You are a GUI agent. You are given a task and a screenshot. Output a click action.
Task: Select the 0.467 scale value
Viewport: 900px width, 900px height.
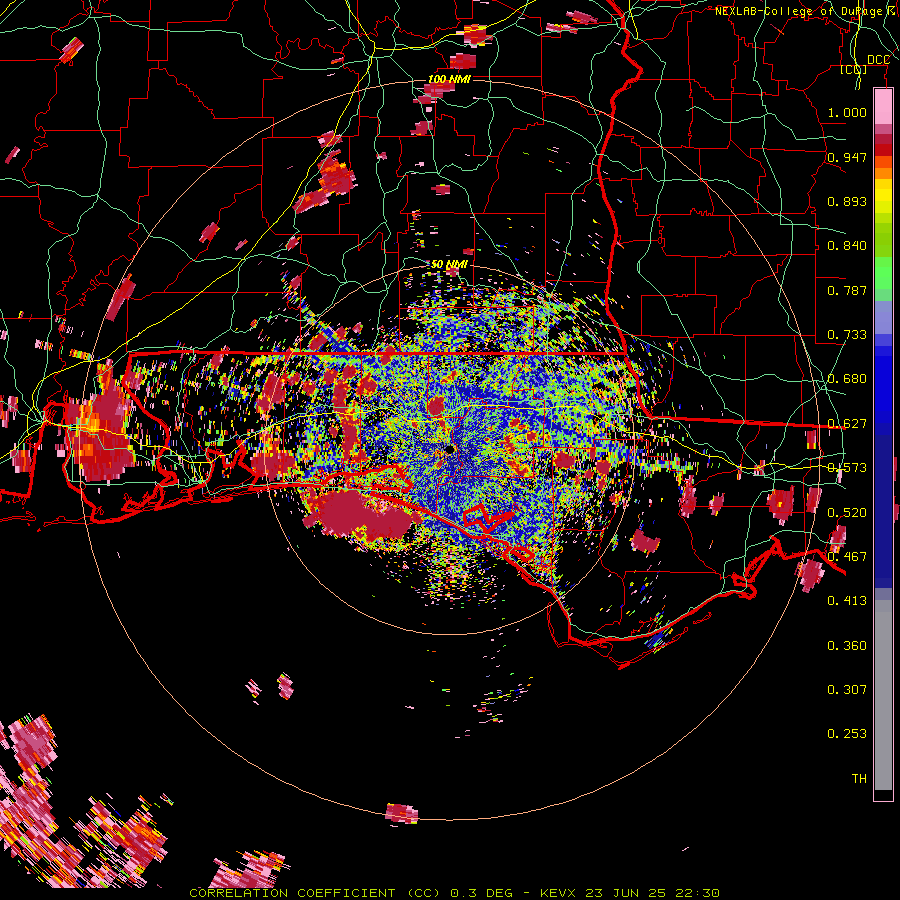coord(847,557)
